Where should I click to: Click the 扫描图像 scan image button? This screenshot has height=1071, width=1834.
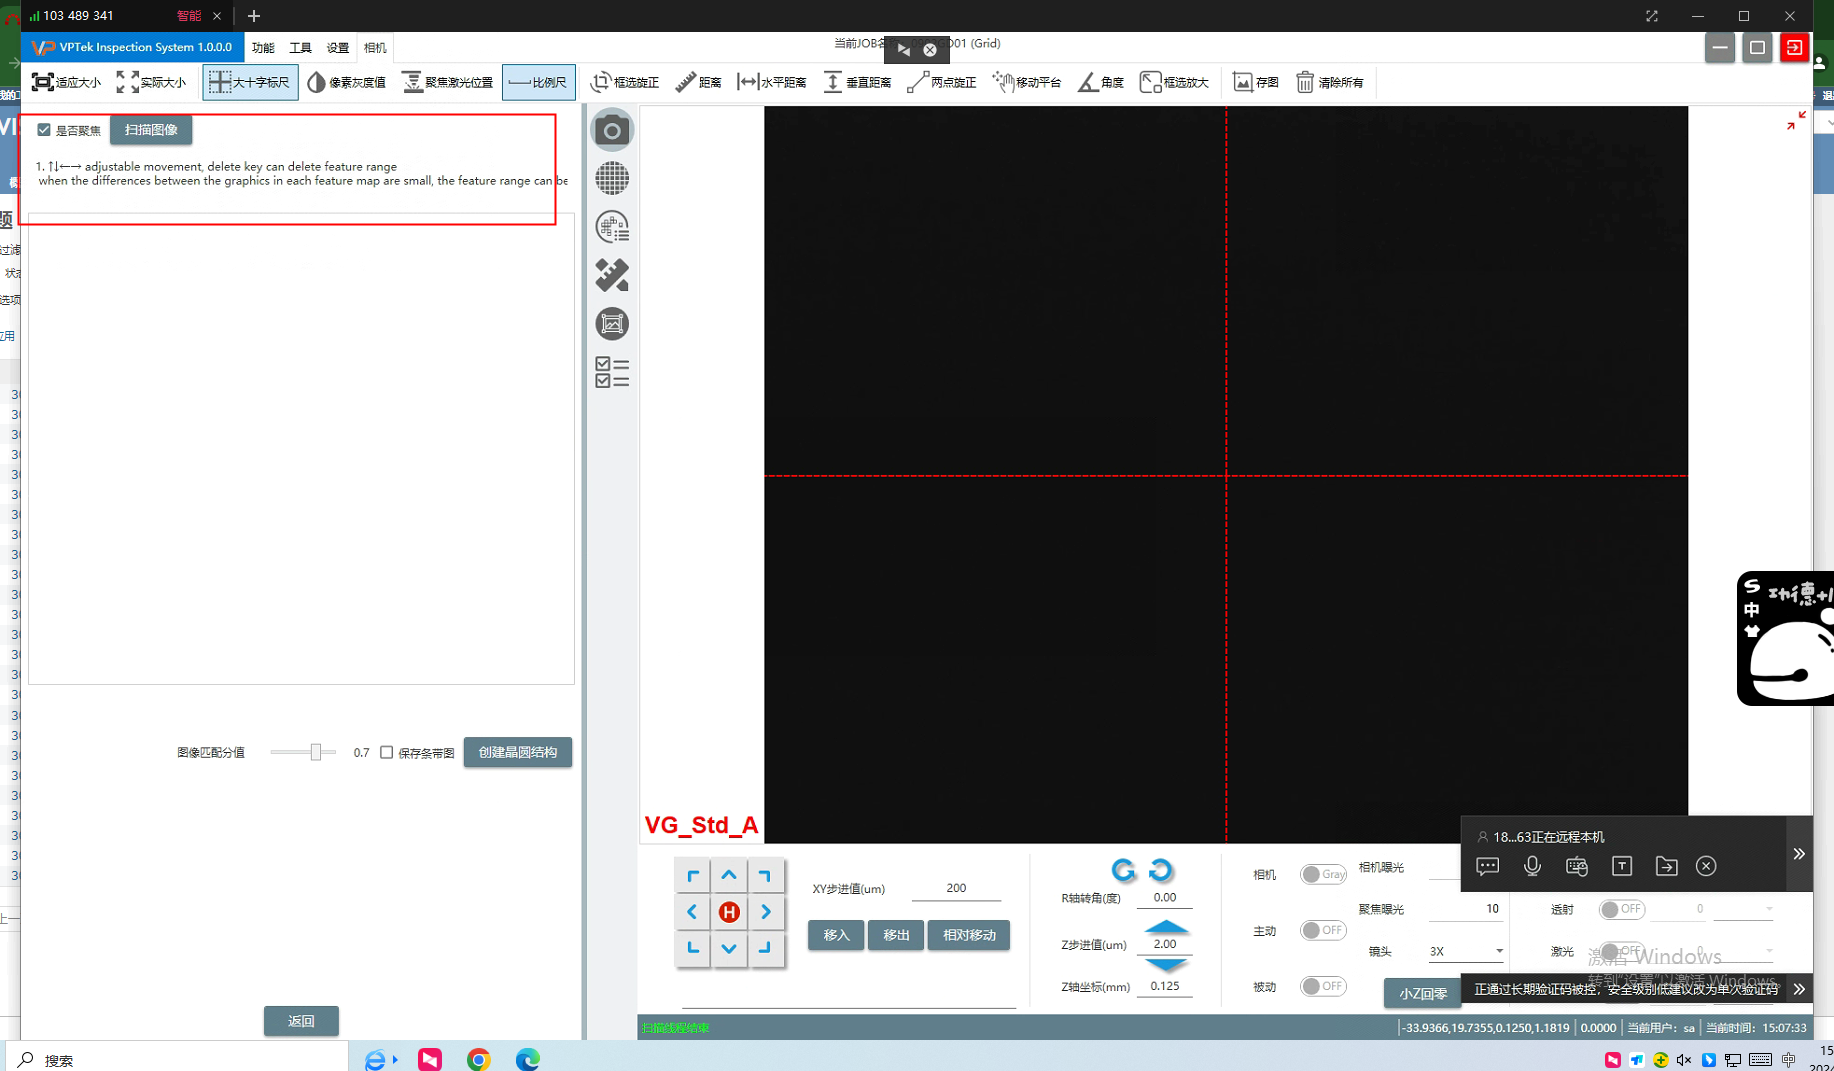tap(151, 130)
